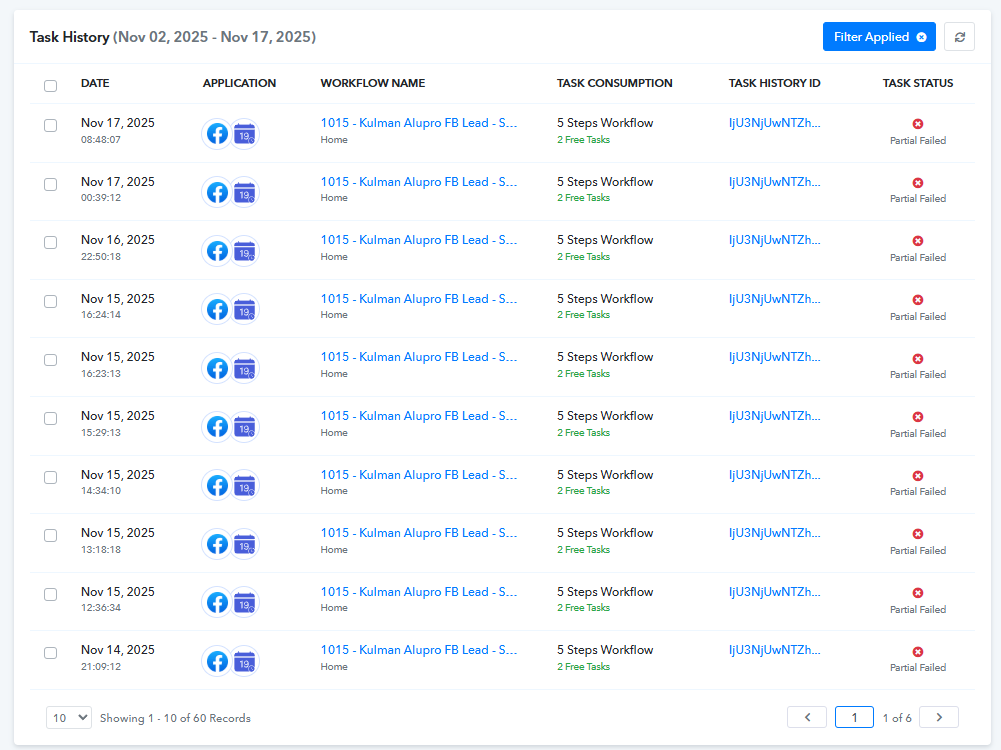Image resolution: width=1001 pixels, height=750 pixels.
Task: Clear filter using the Filter Applied X icon
Action: (x=921, y=37)
